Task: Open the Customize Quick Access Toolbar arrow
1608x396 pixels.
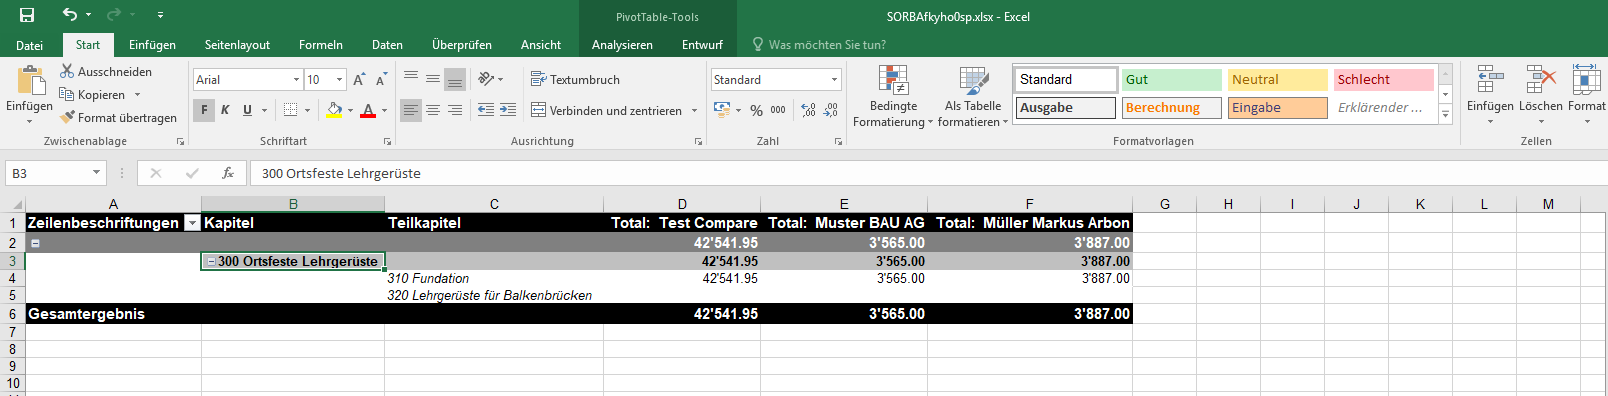Action: click(160, 15)
